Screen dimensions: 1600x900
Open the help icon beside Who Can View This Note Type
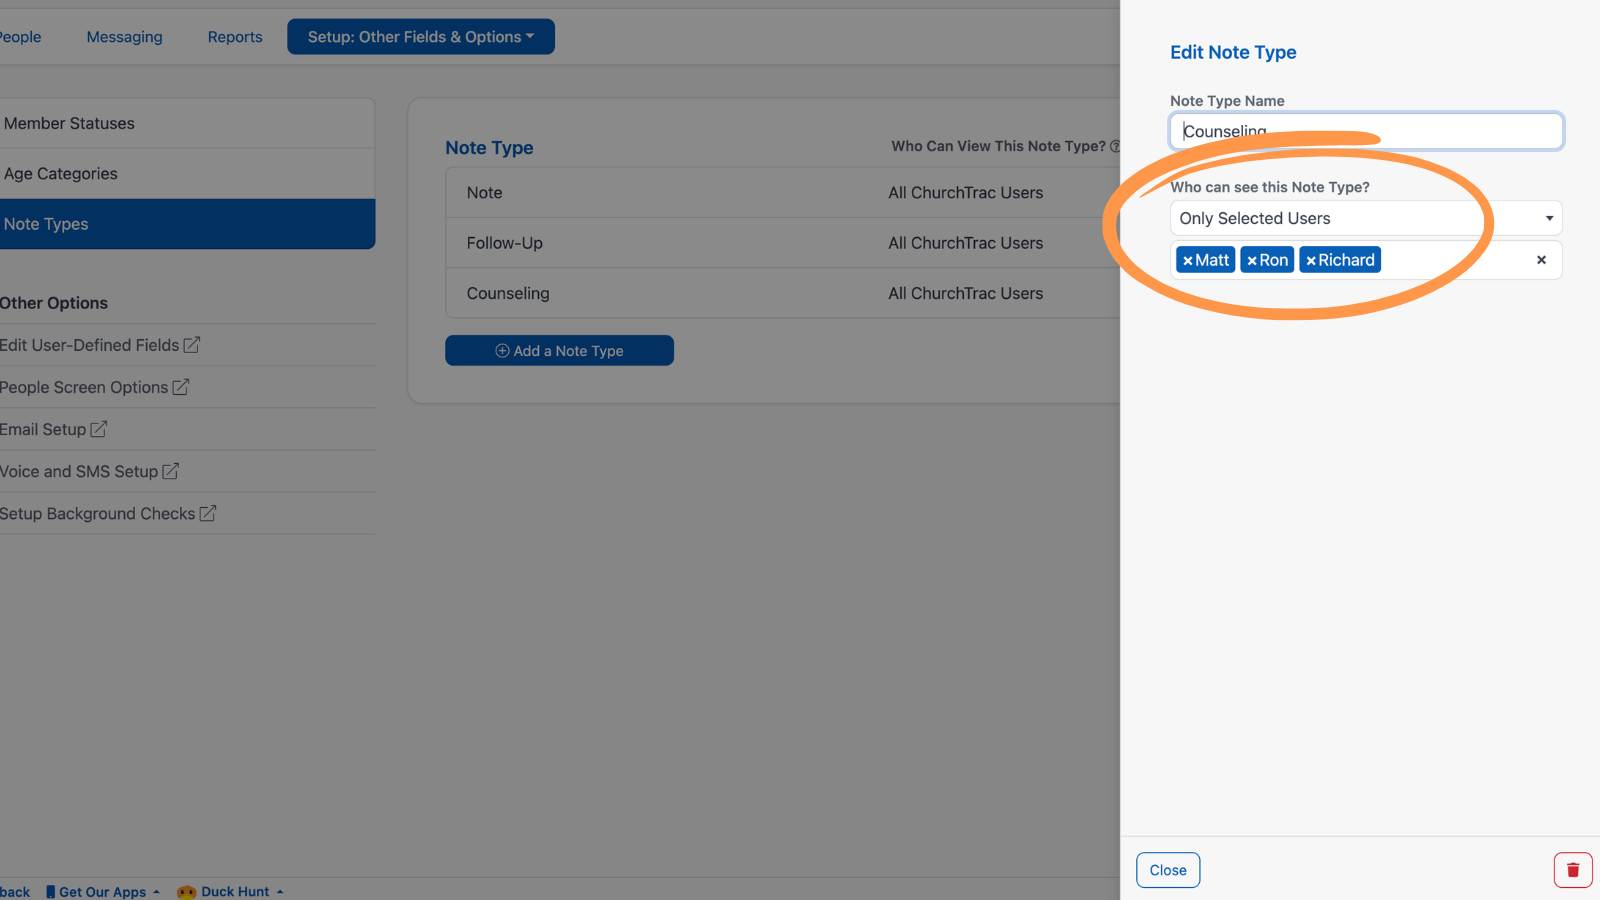(x=1115, y=146)
